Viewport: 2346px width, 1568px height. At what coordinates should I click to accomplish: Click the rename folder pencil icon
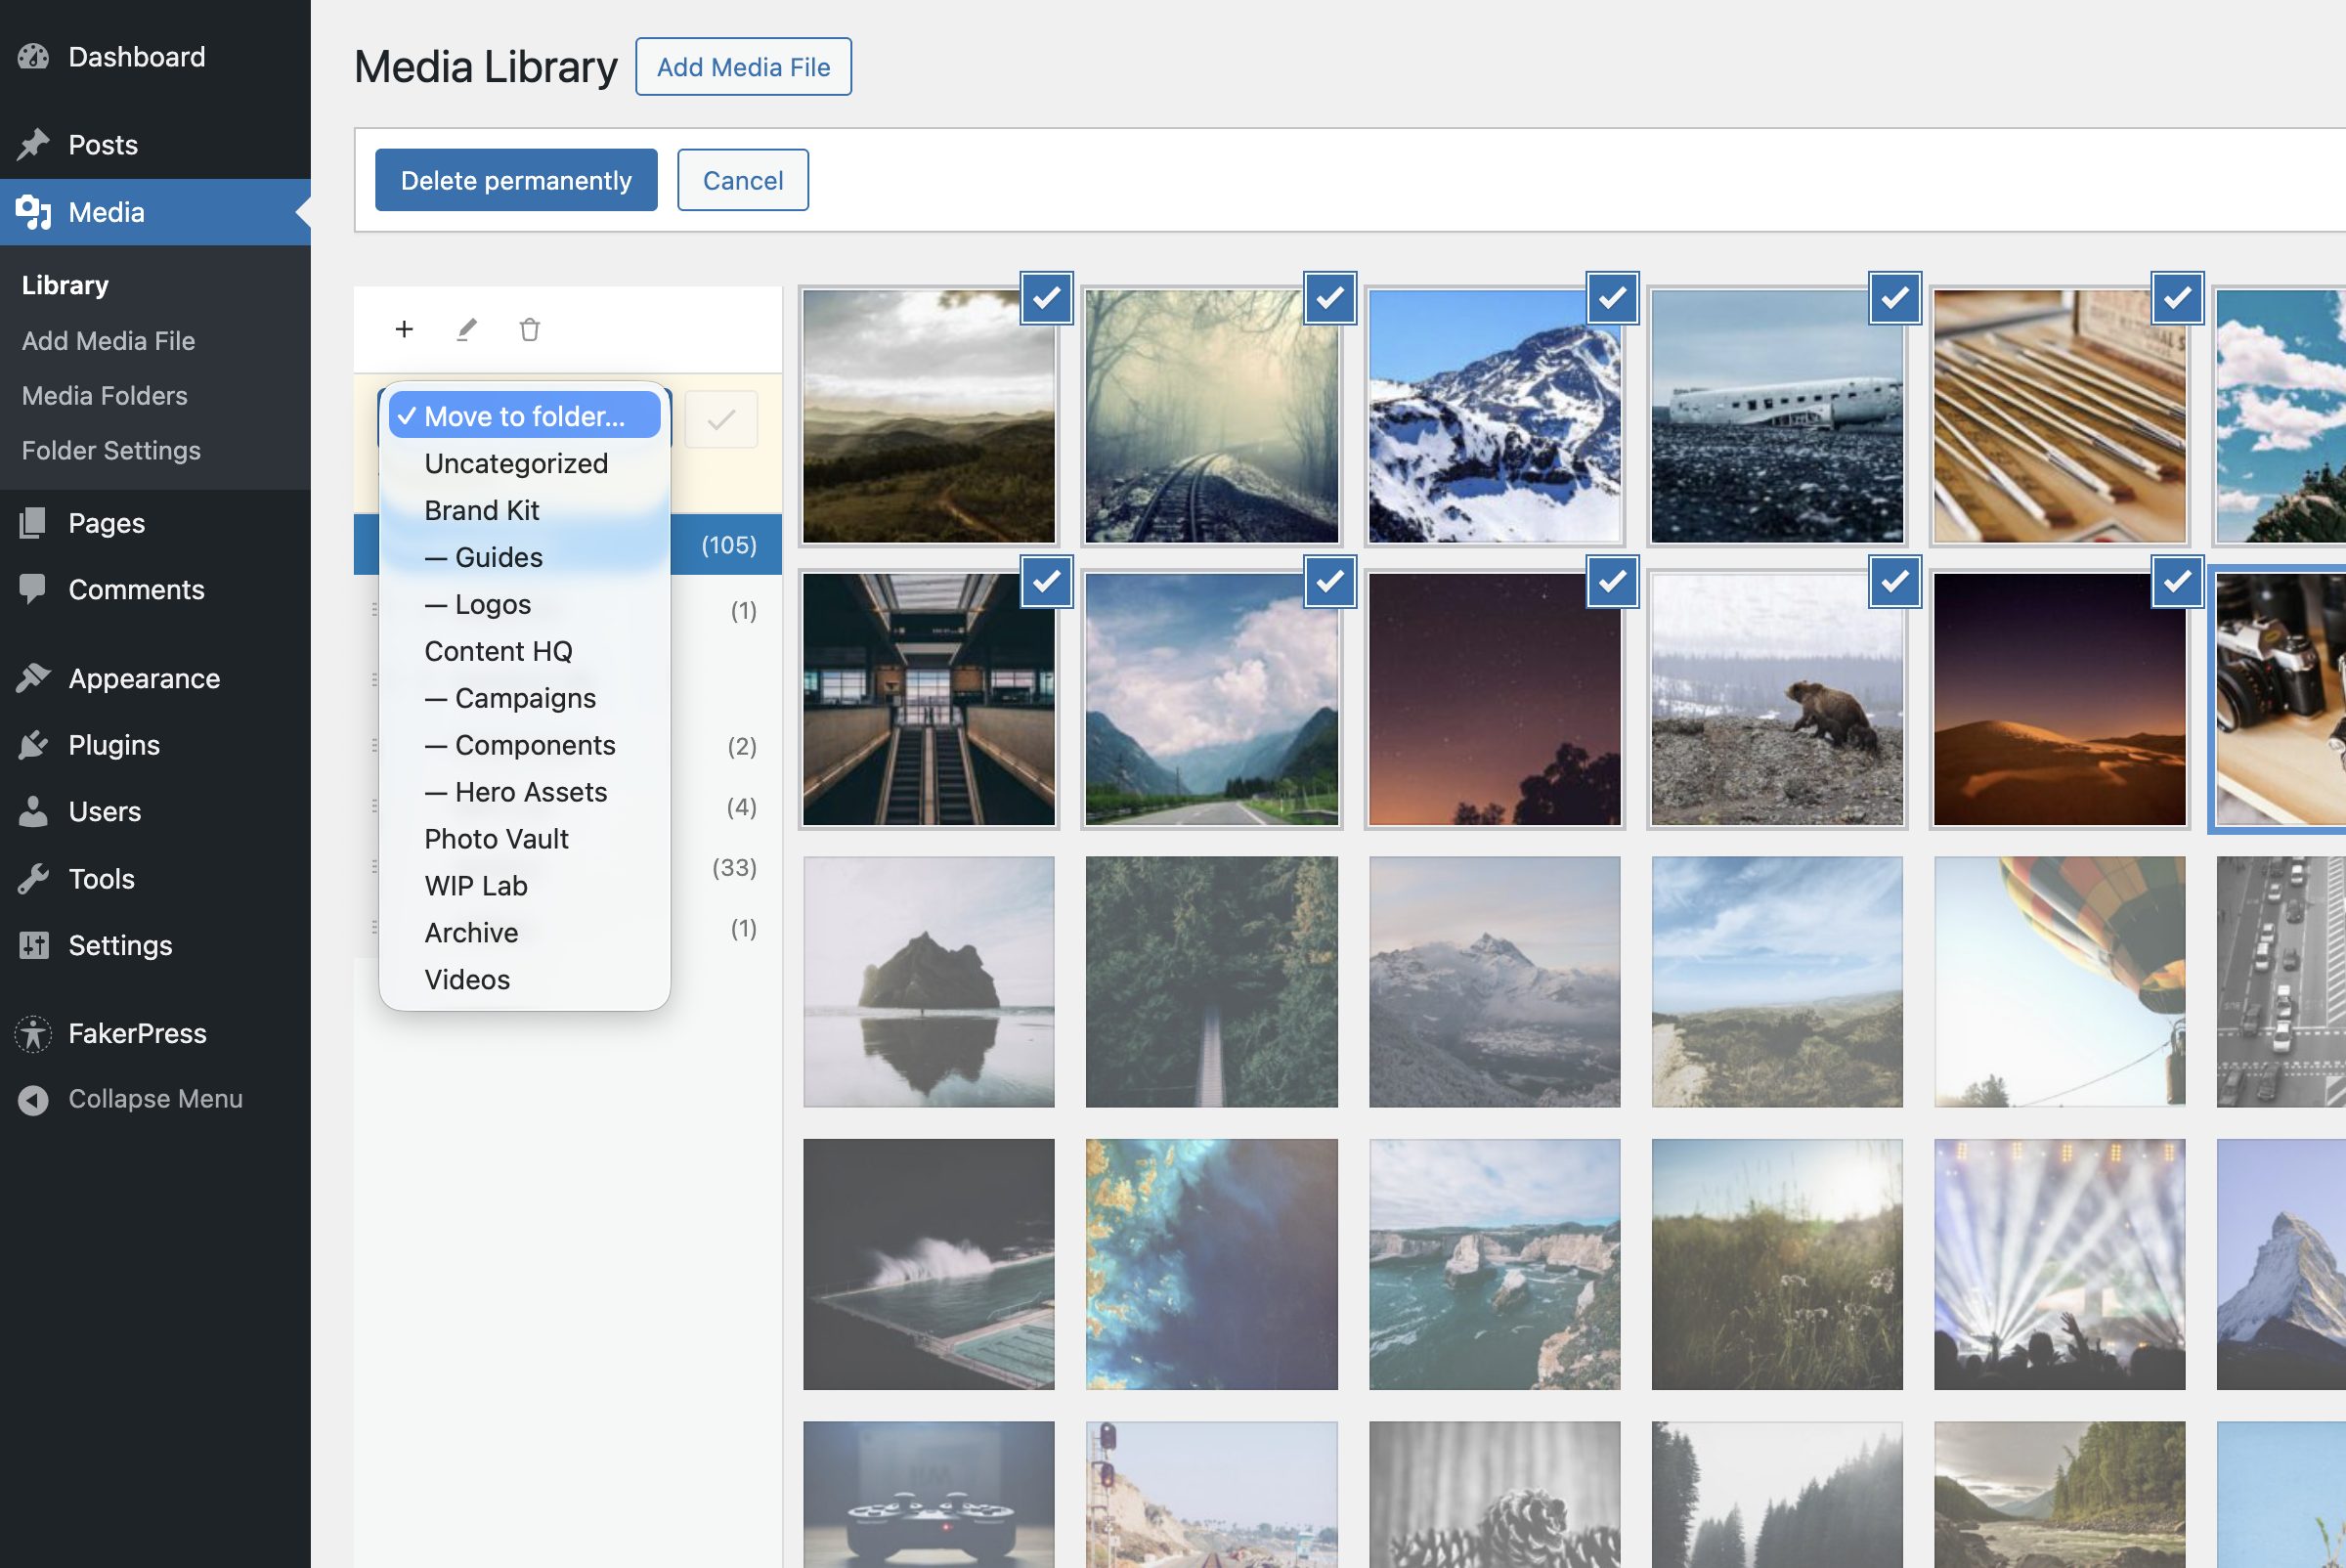pos(467,329)
